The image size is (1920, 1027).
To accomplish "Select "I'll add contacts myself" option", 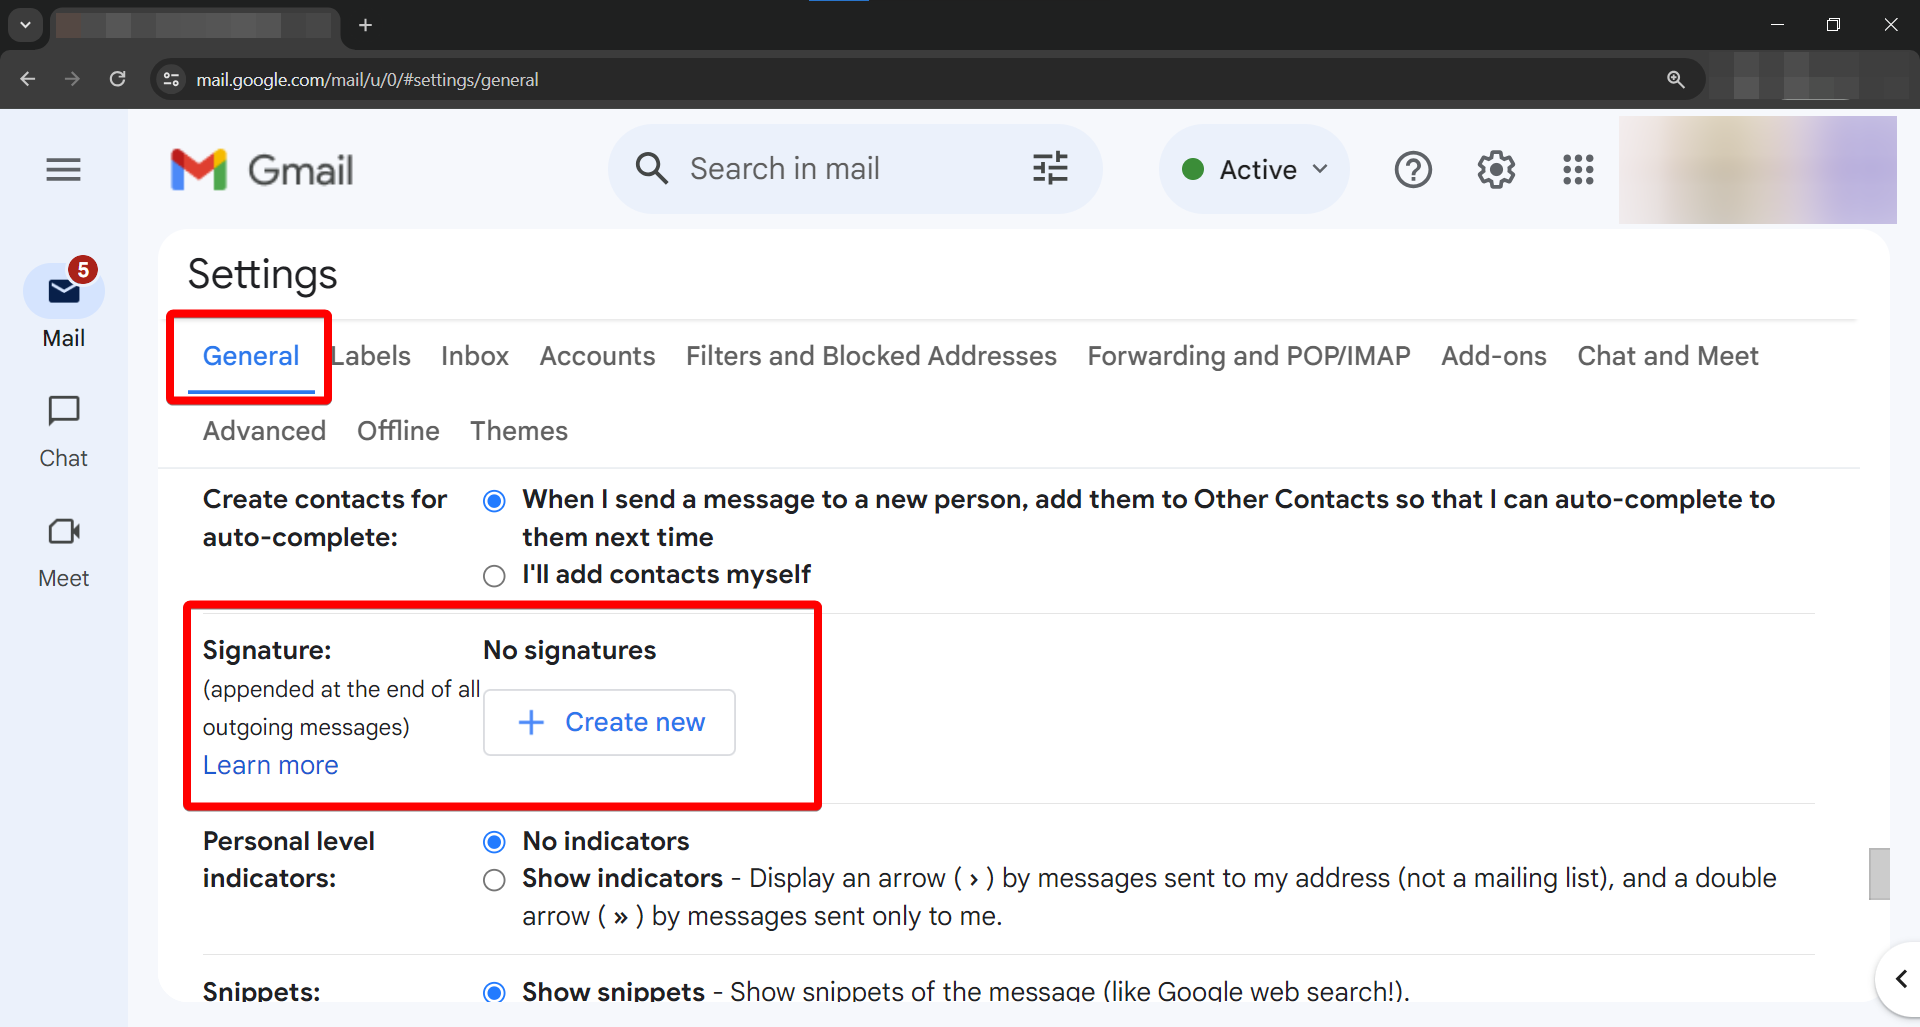I will [x=494, y=576].
